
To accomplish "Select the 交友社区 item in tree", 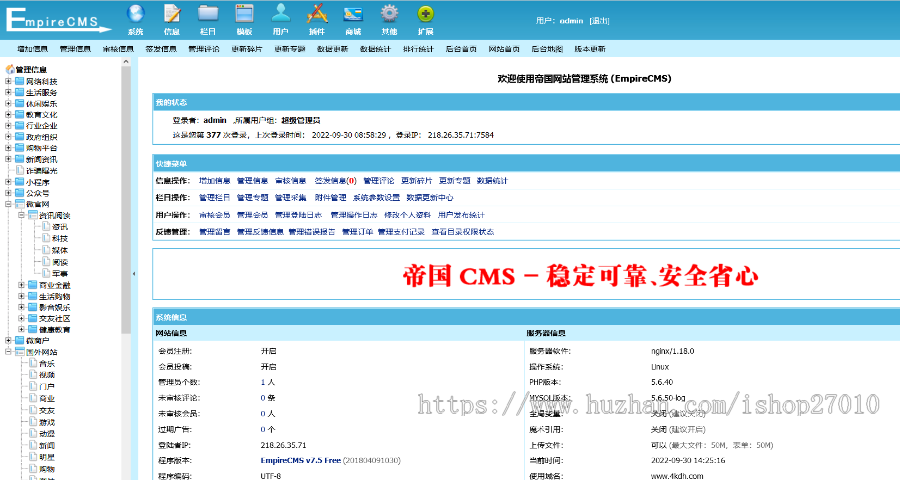I will (55, 319).
